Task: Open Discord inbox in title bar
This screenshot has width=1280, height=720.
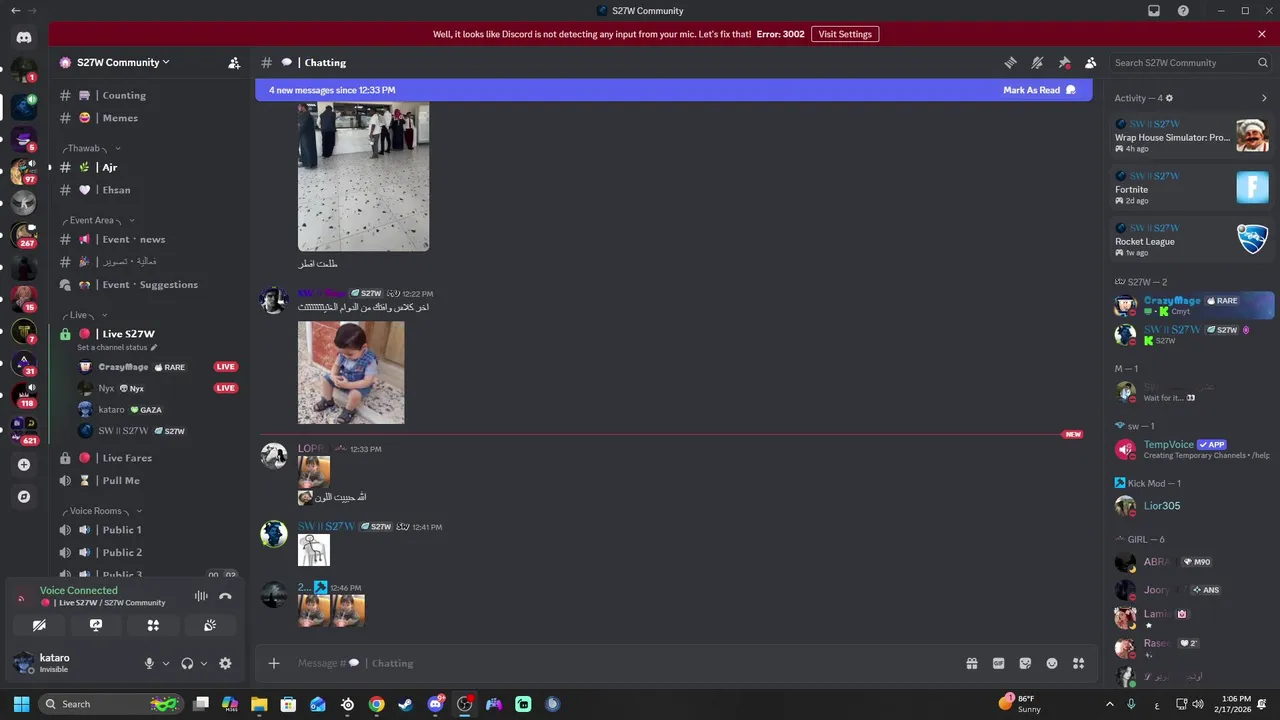Action: (1154, 11)
